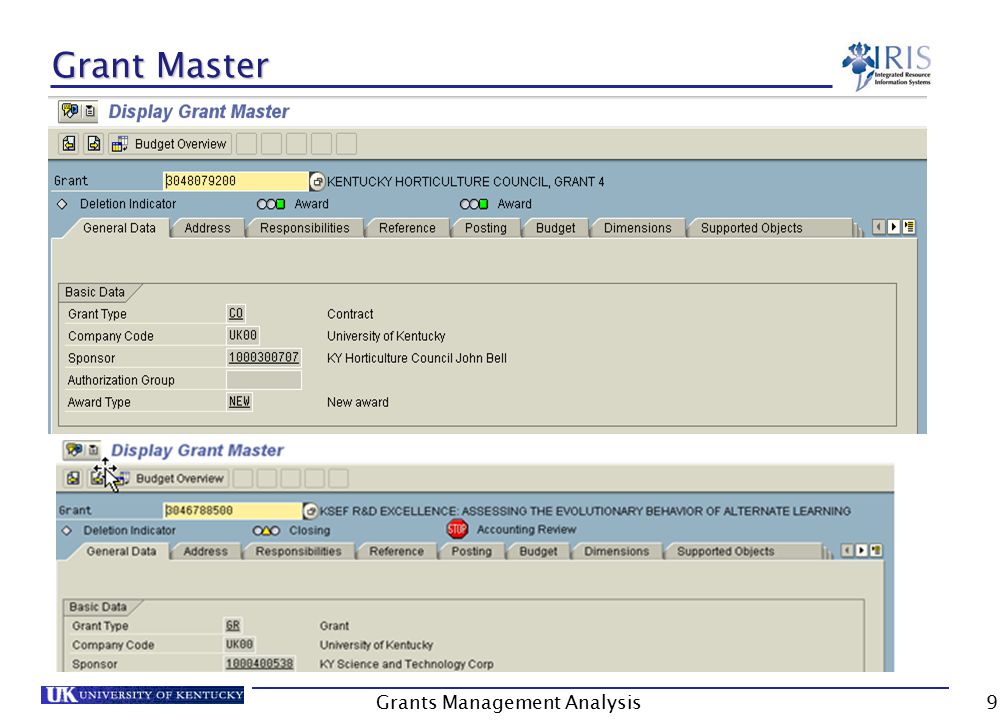
Task: Click the Grant field containing 3048079200
Action: (235, 181)
